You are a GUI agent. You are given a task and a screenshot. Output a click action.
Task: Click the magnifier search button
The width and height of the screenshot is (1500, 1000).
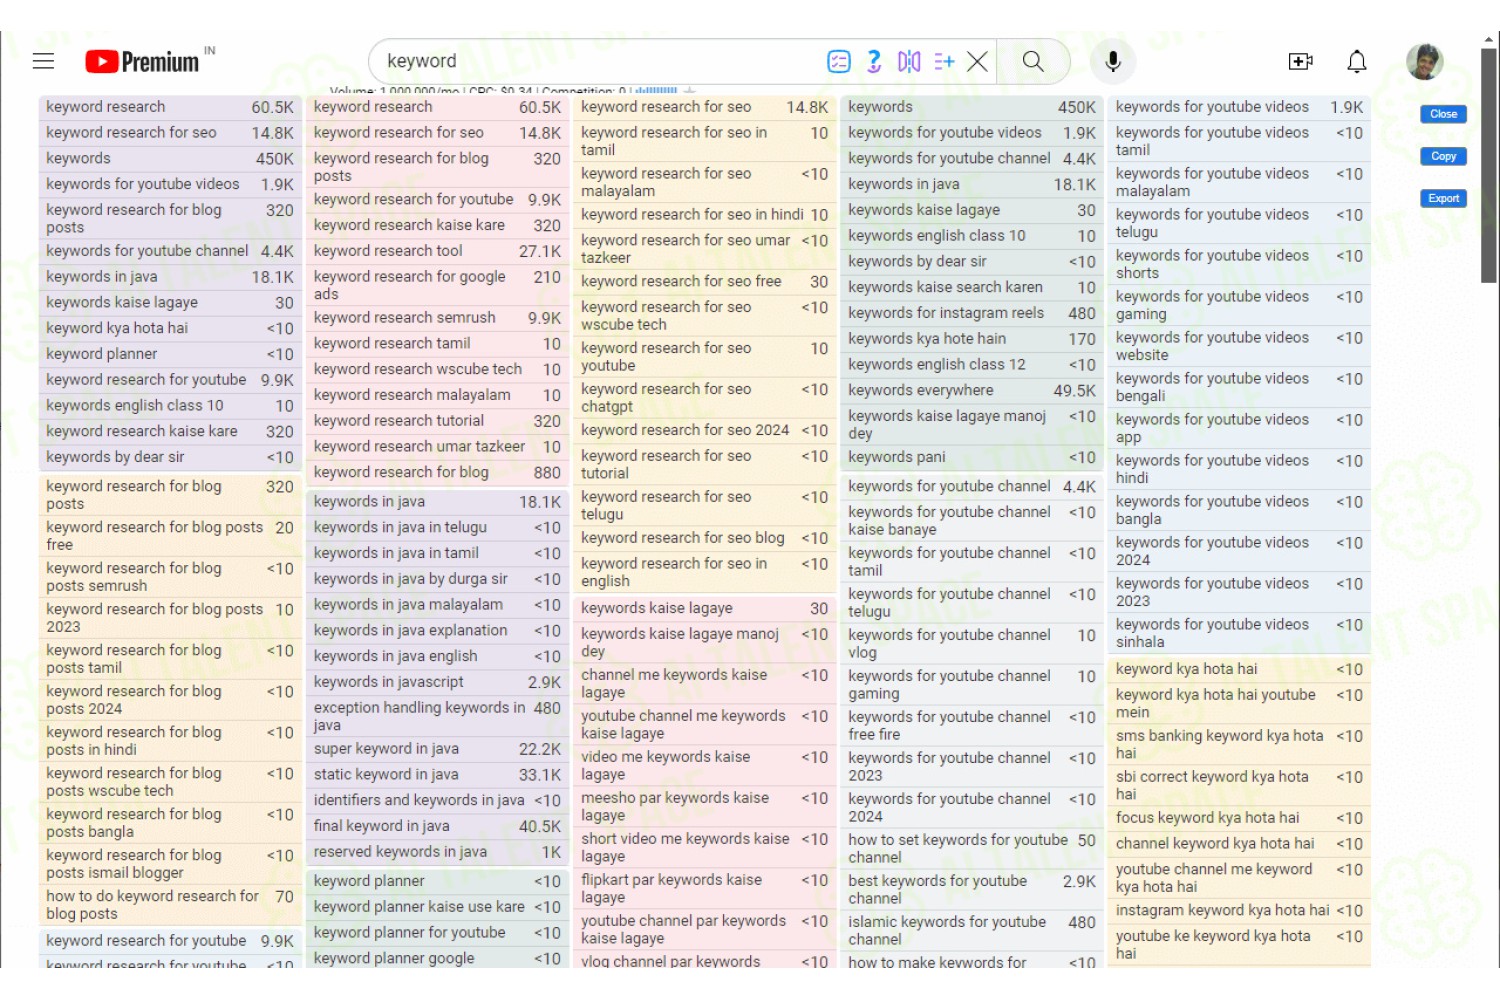1033,62
